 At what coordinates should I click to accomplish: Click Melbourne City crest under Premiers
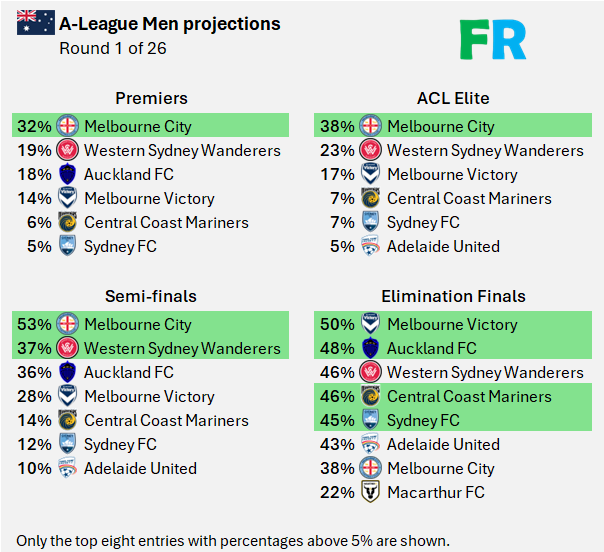pyautogui.click(x=68, y=126)
